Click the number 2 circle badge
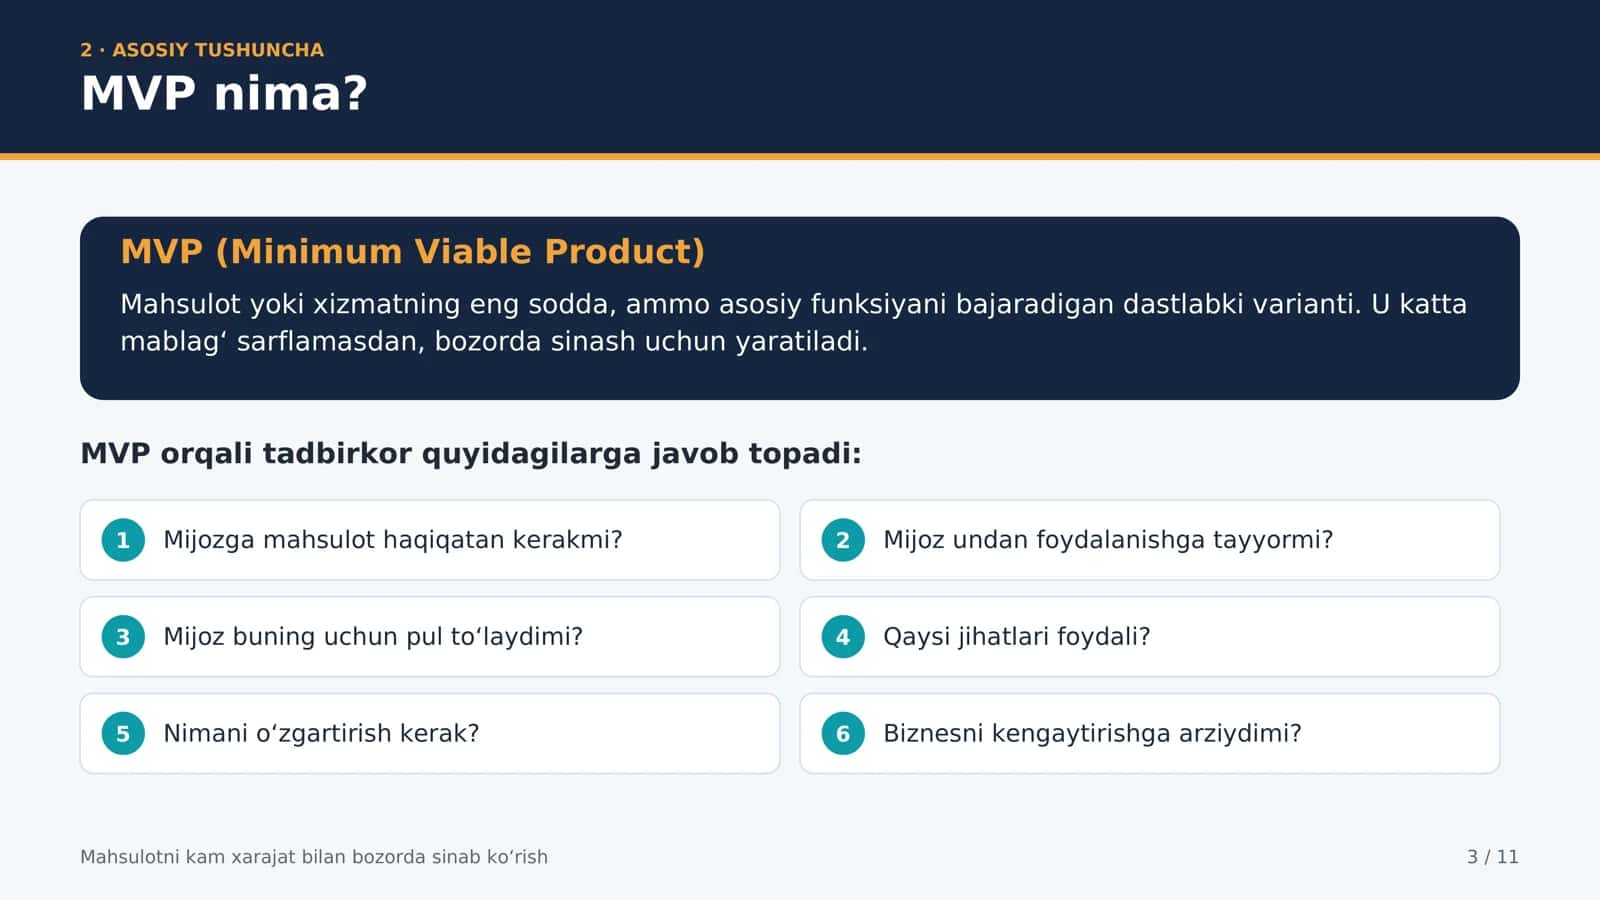This screenshot has width=1600, height=900. coord(843,540)
